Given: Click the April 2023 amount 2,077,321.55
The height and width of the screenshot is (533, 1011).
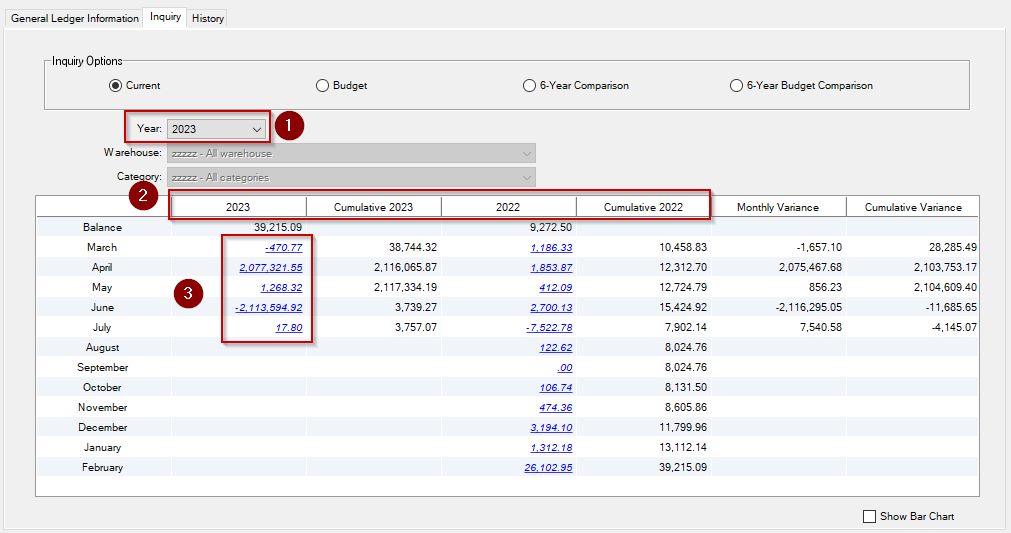Looking at the screenshot, I should pos(270,267).
